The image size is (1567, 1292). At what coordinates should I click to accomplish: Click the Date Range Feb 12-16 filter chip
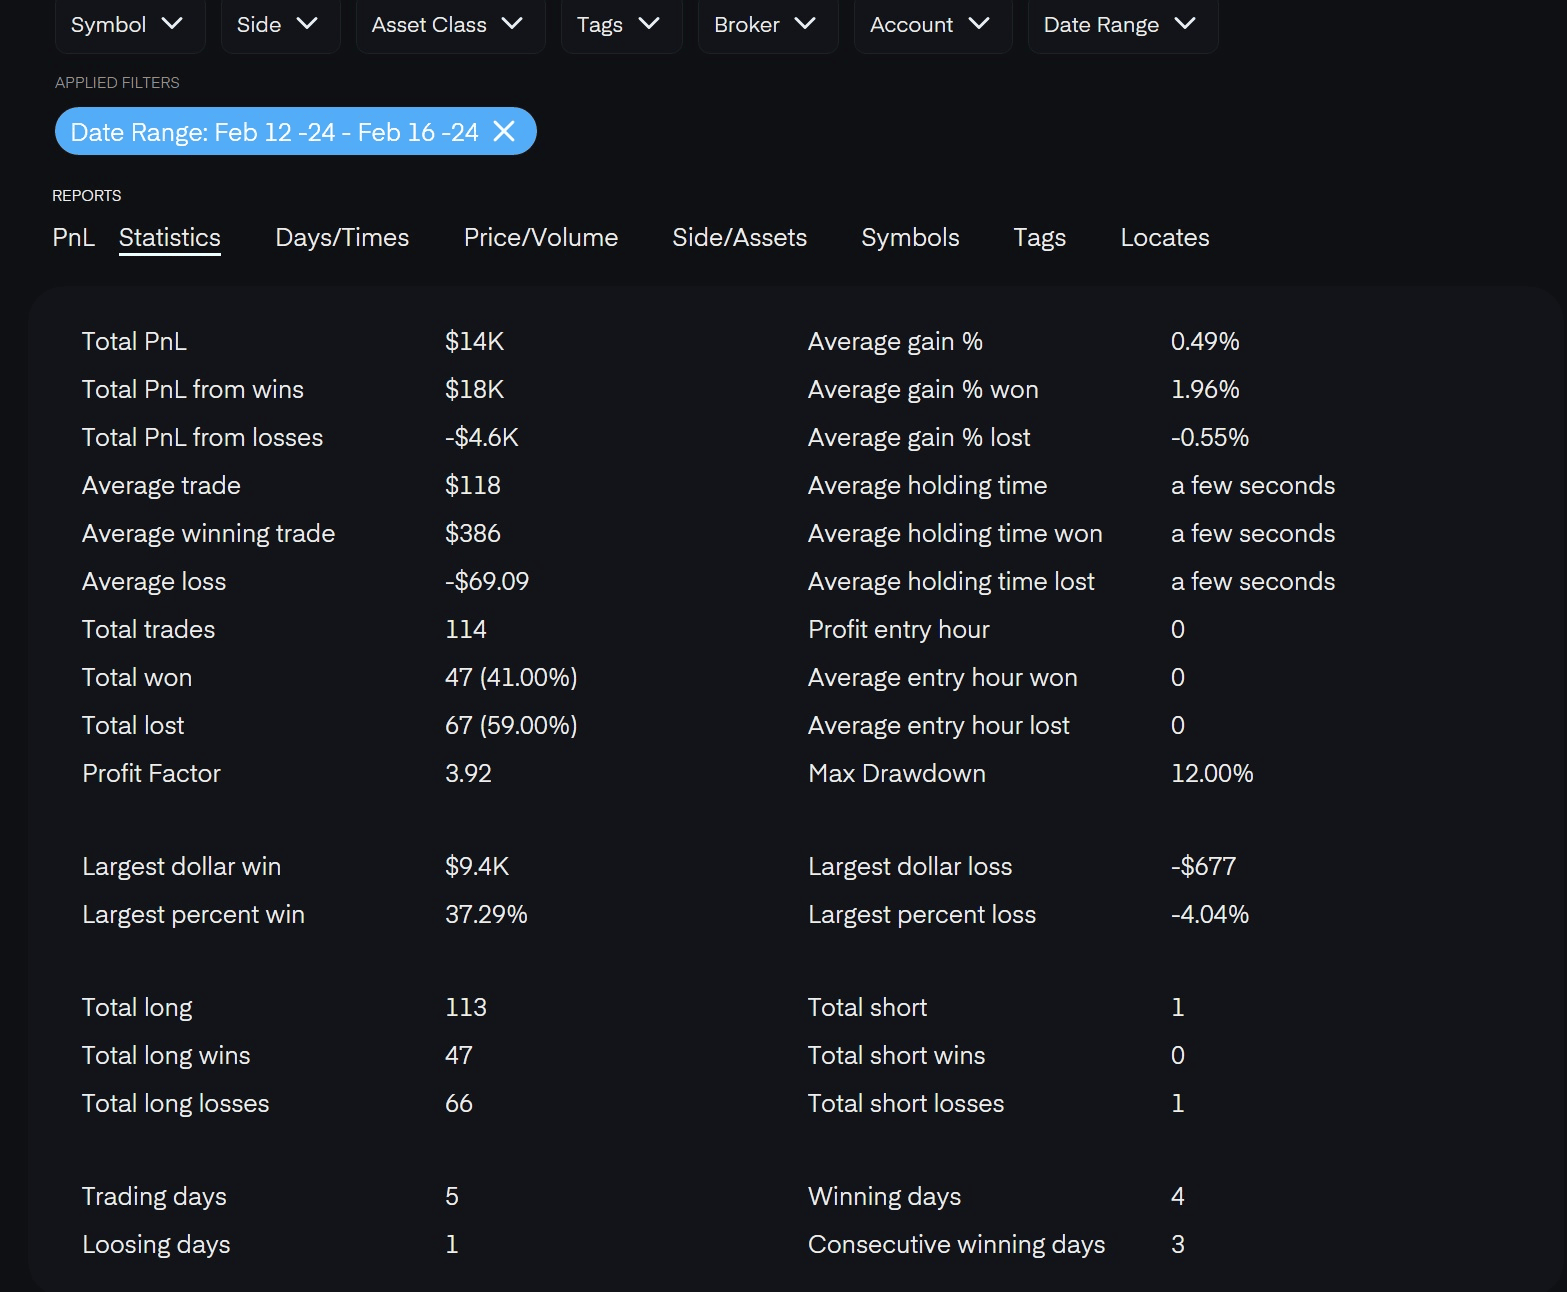(x=274, y=132)
